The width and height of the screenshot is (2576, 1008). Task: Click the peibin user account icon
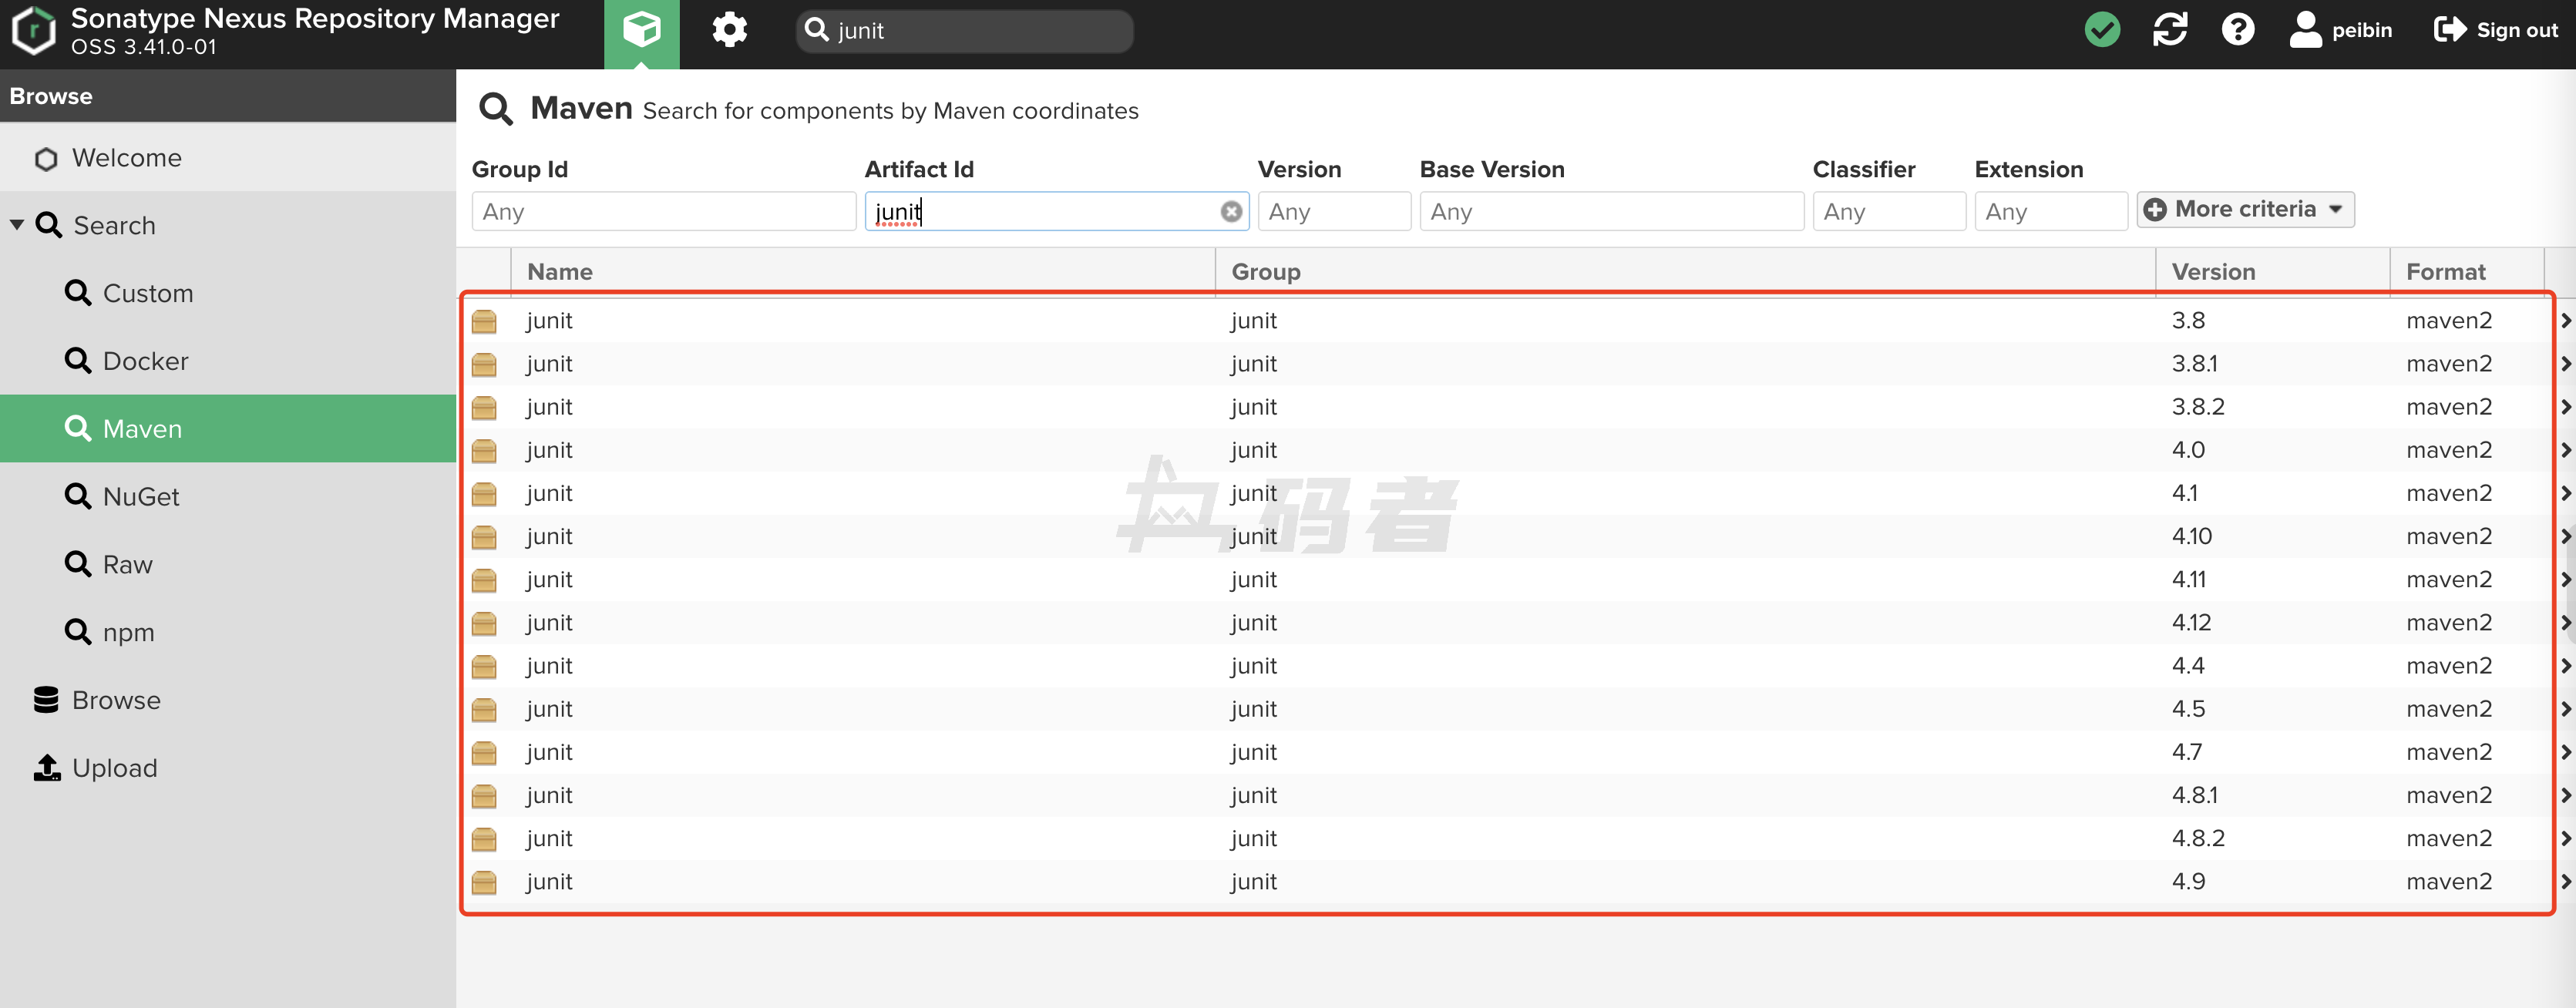point(2305,30)
